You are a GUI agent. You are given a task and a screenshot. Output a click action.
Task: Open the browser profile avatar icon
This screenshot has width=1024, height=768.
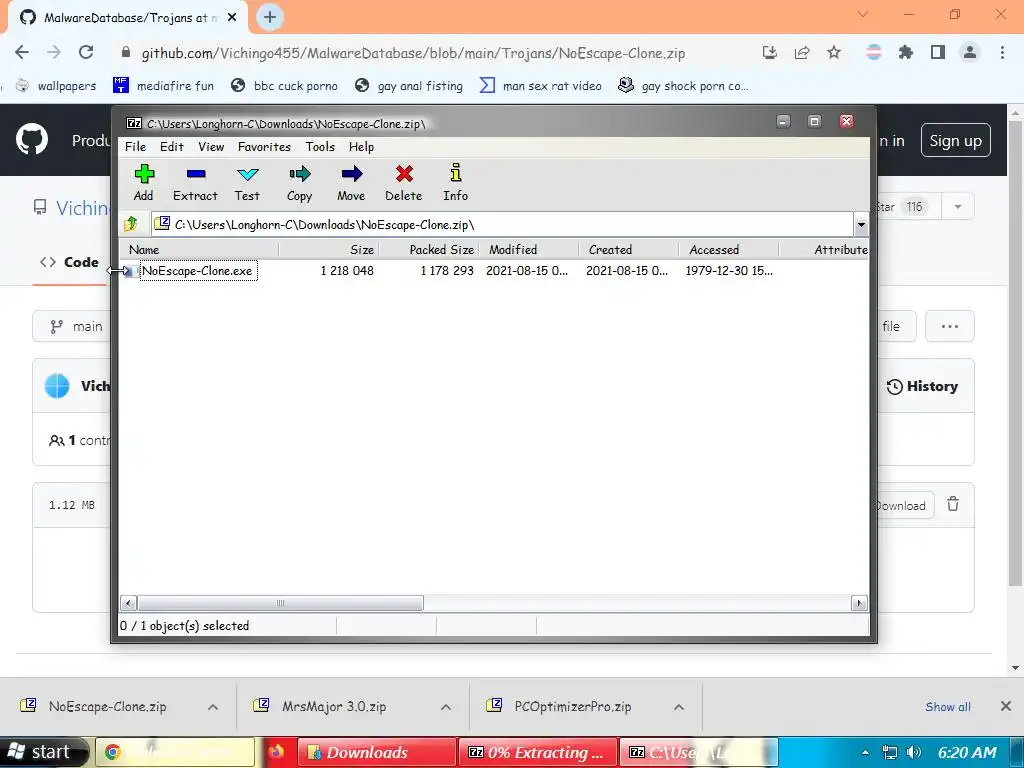click(970, 52)
